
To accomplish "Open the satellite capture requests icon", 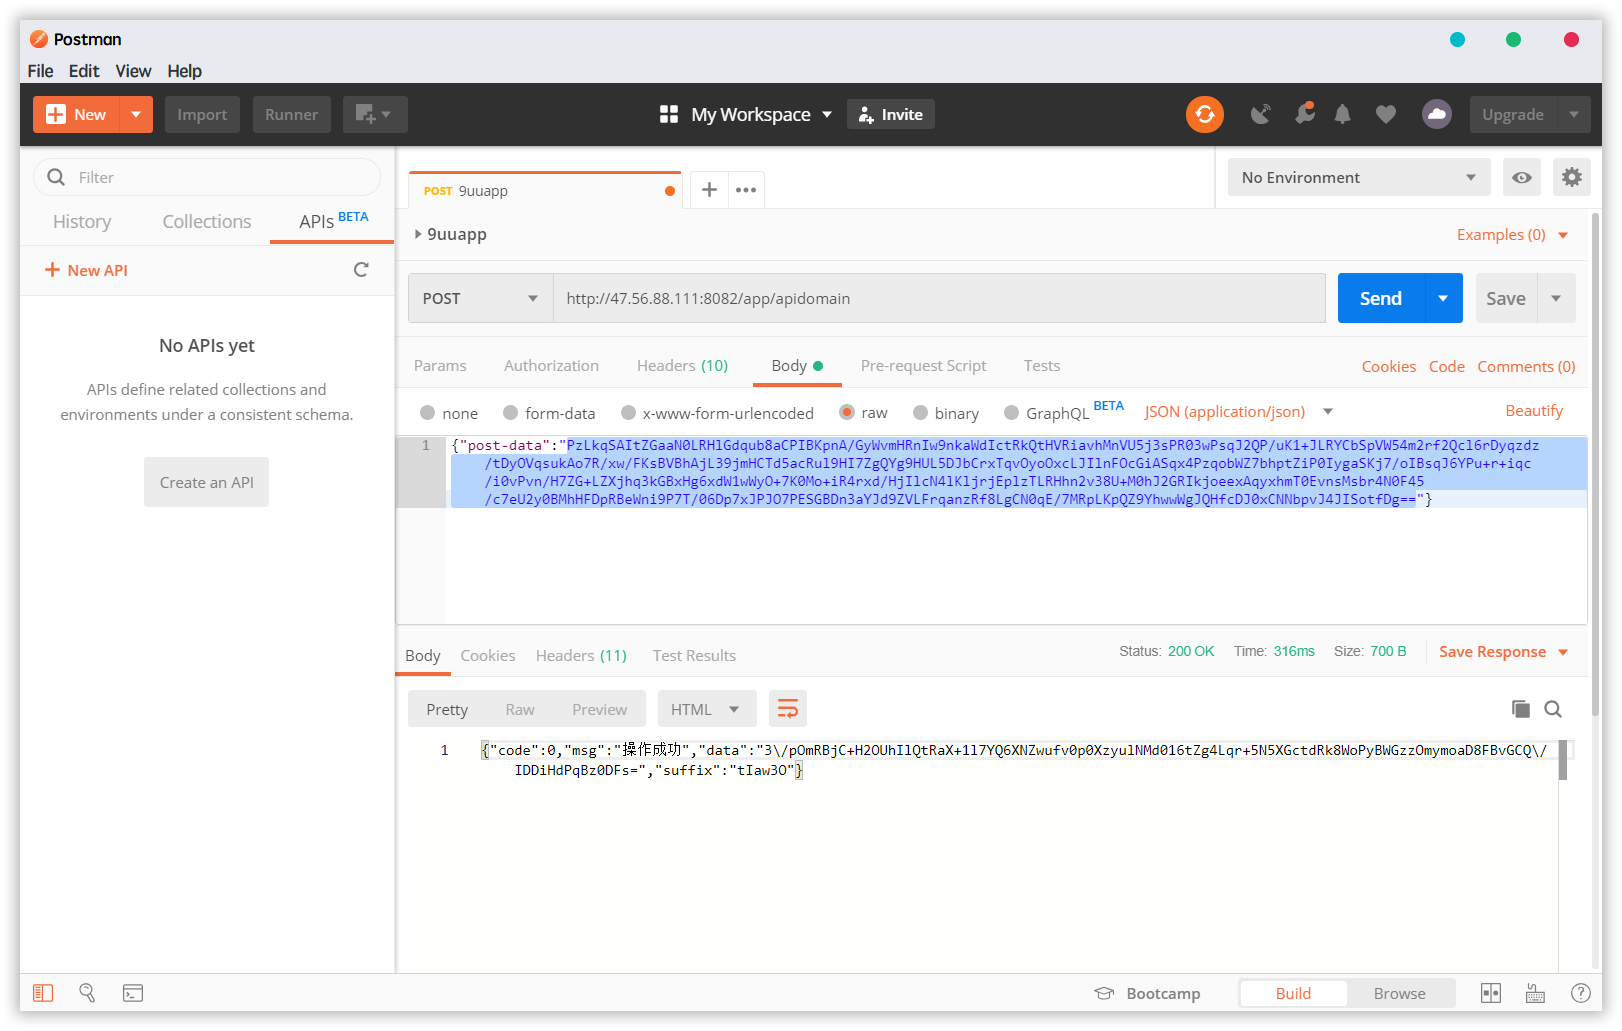I will [x=1261, y=114].
